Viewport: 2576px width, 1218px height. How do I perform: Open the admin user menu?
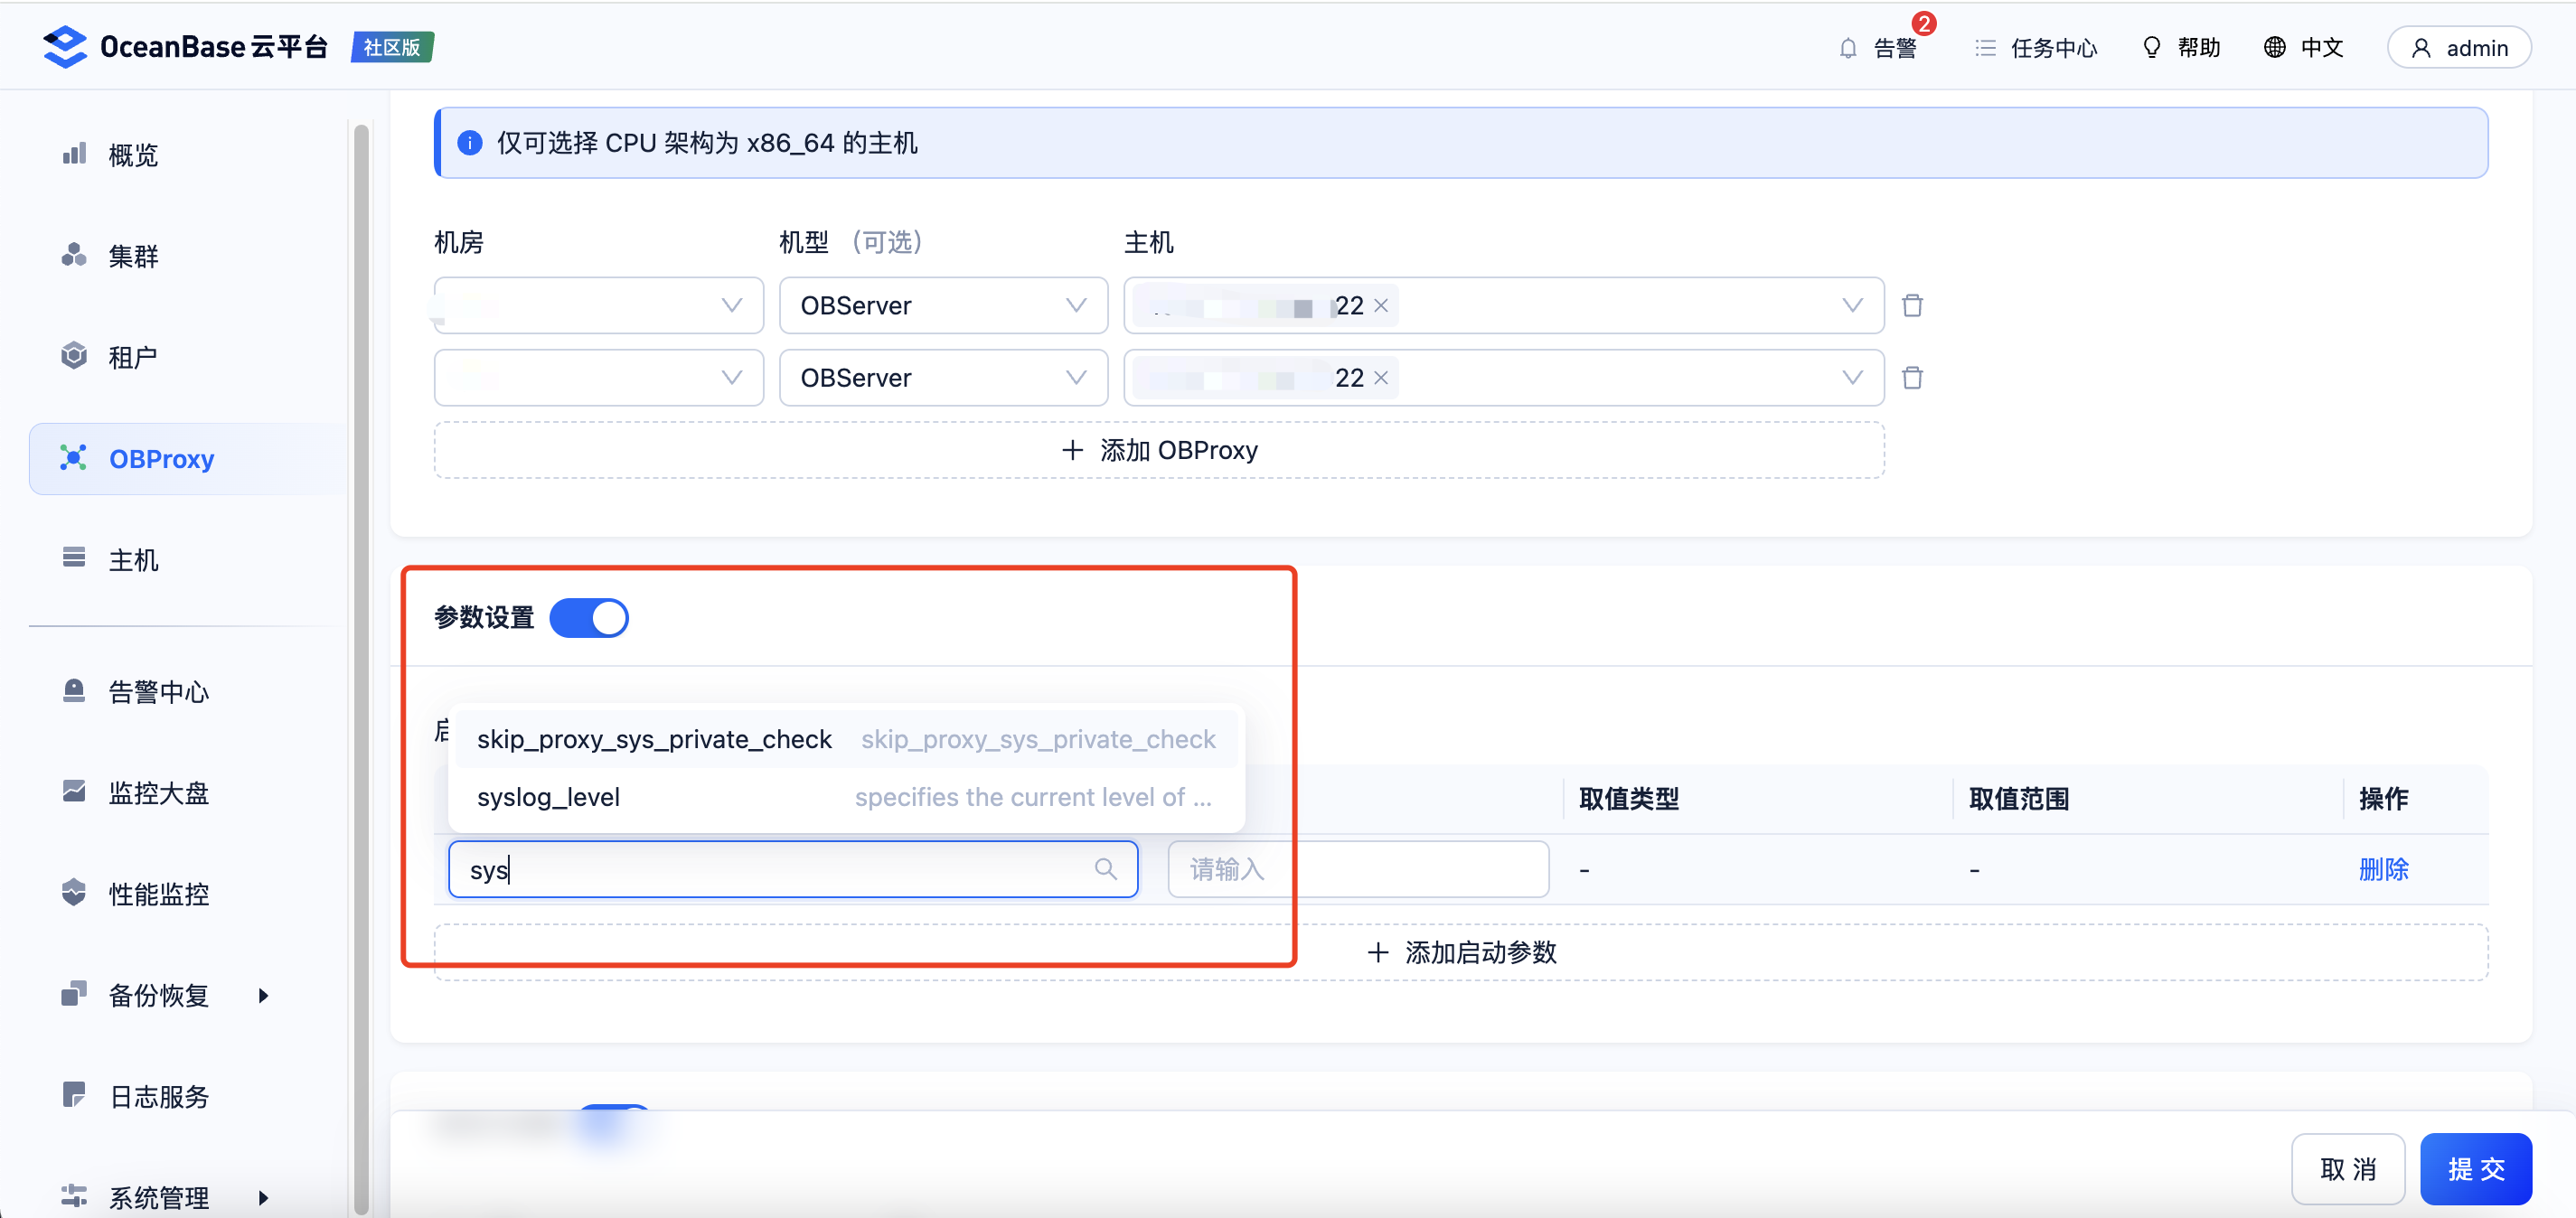(x=2459, y=48)
